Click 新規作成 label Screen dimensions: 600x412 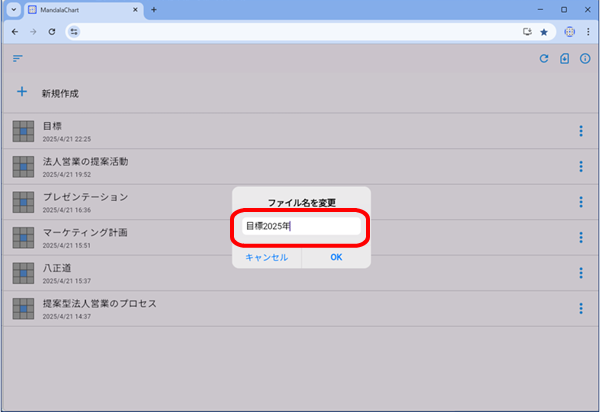point(60,93)
